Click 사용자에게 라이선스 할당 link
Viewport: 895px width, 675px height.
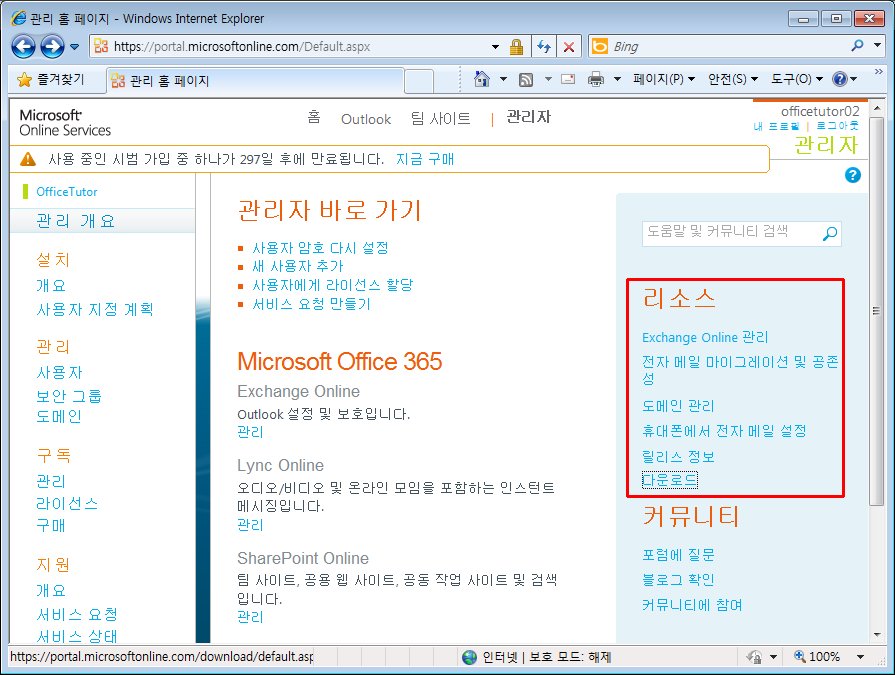coord(333,285)
